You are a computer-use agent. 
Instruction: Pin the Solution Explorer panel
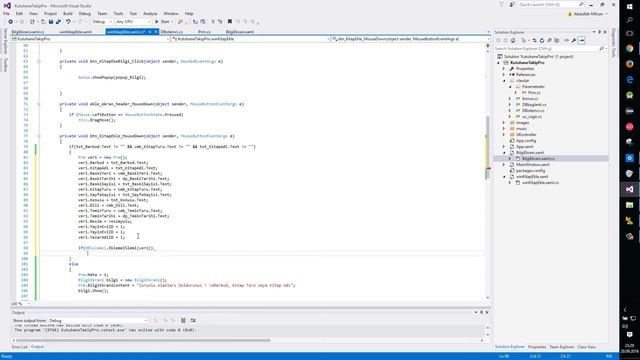600,32
